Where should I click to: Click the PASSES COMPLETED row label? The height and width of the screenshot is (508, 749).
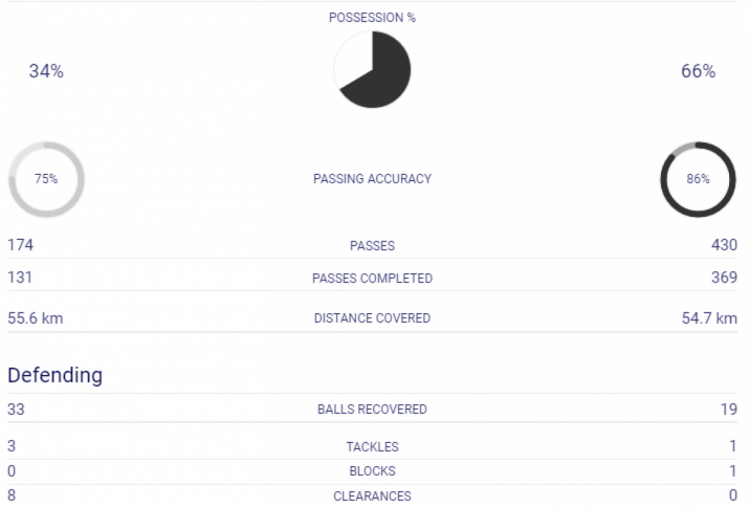(372, 278)
